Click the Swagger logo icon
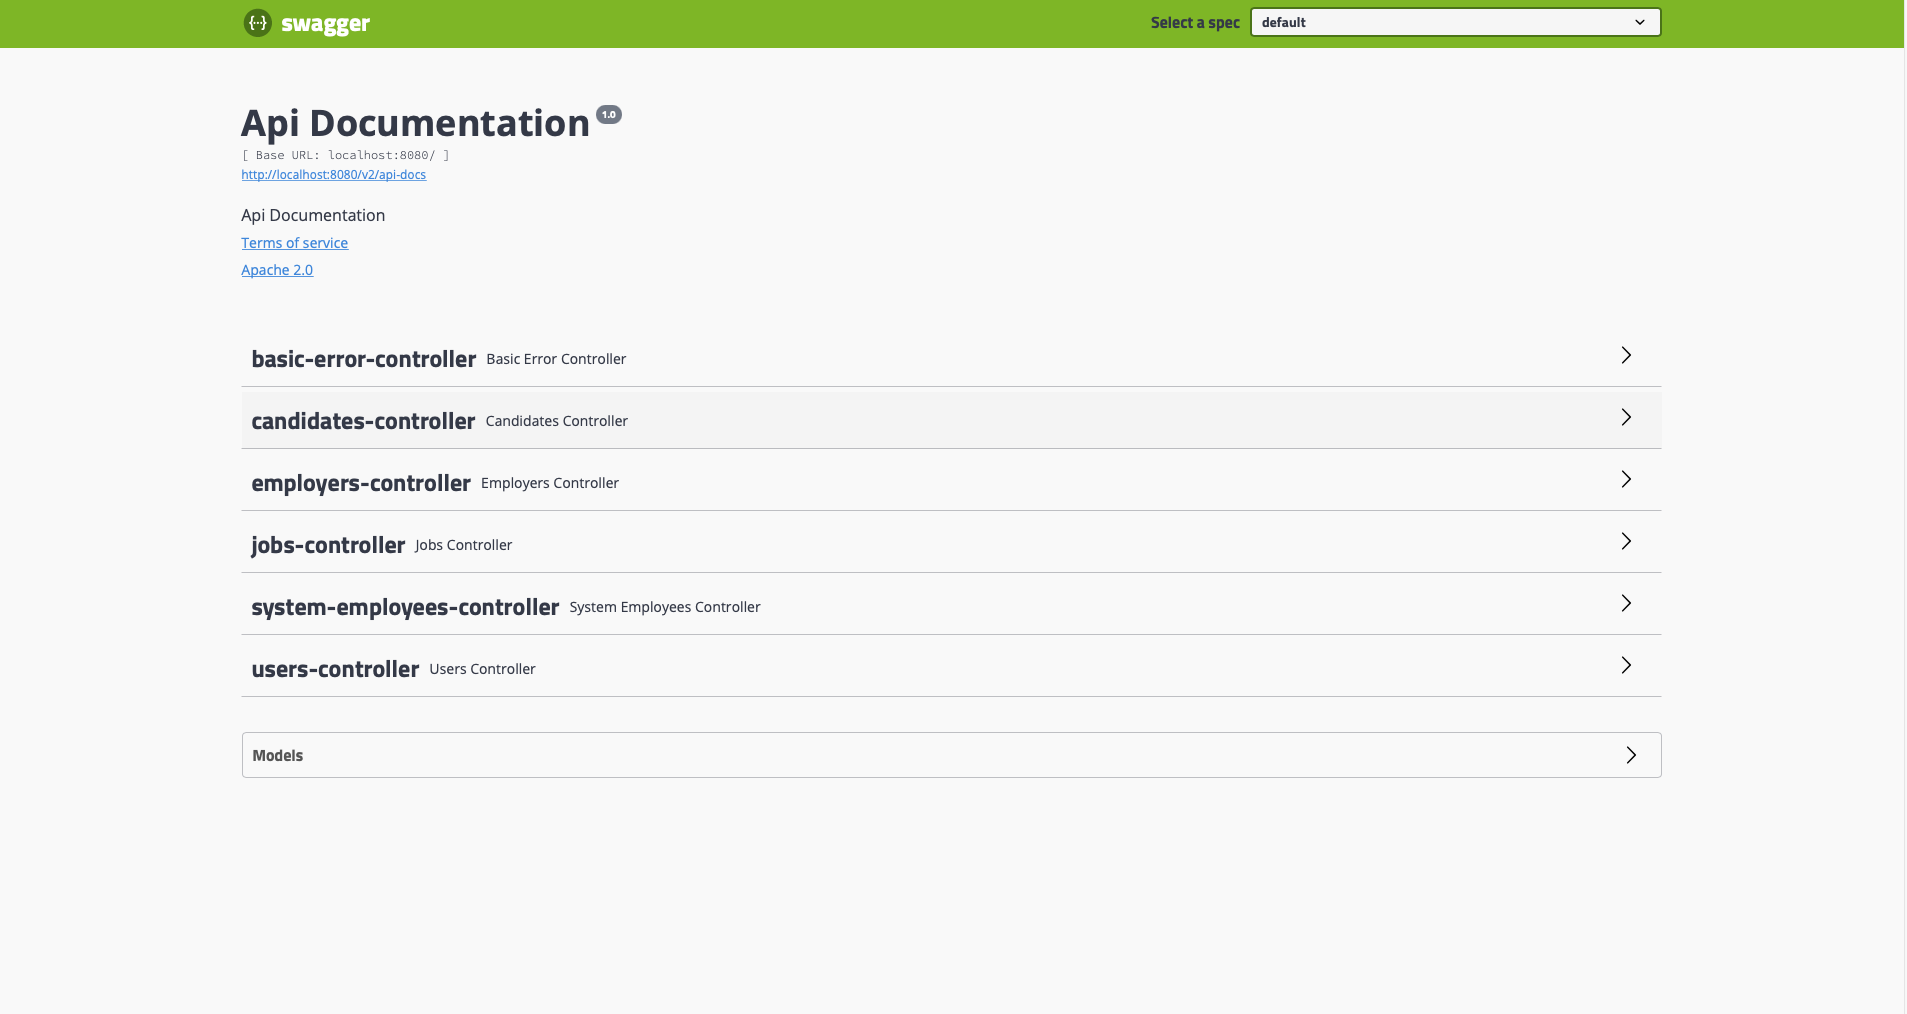Viewport: 1907px width, 1014px height. pyautogui.click(x=258, y=23)
